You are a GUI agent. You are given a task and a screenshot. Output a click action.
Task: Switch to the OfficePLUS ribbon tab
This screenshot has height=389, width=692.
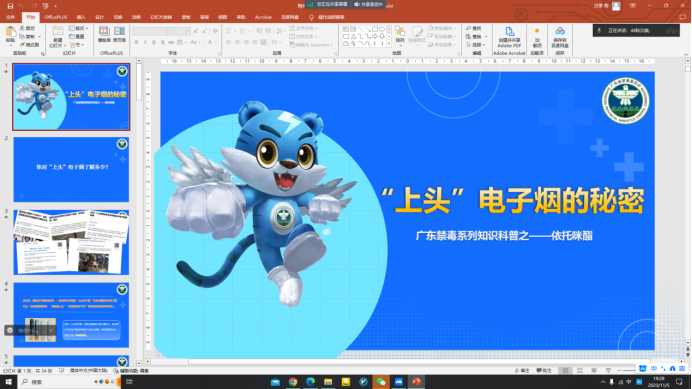click(x=56, y=17)
